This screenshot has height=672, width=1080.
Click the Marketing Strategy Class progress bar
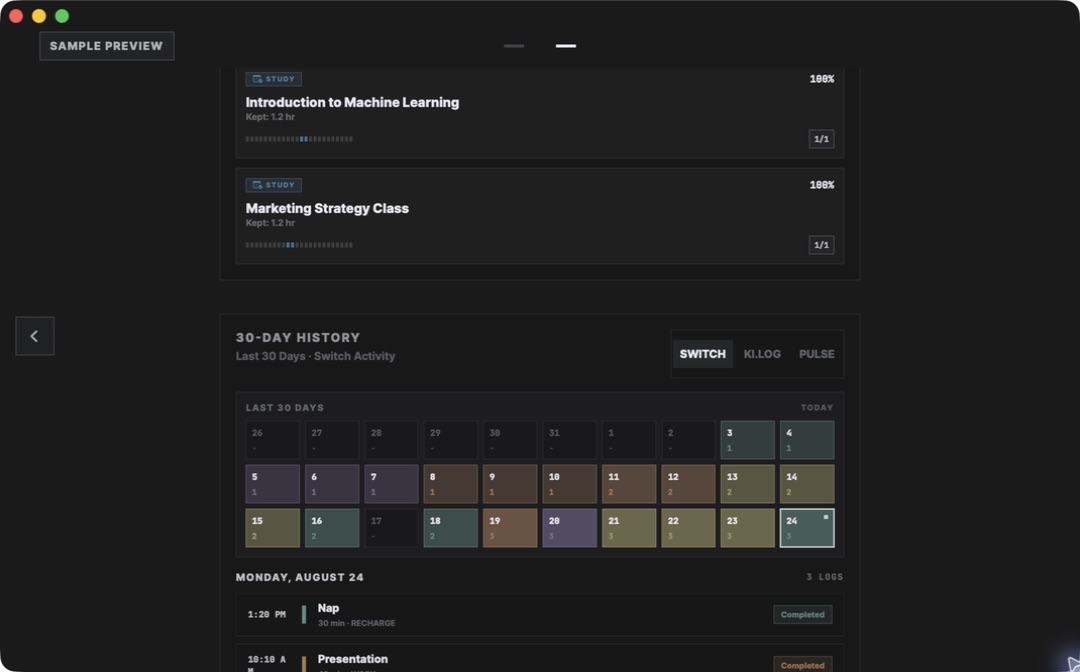(299, 245)
